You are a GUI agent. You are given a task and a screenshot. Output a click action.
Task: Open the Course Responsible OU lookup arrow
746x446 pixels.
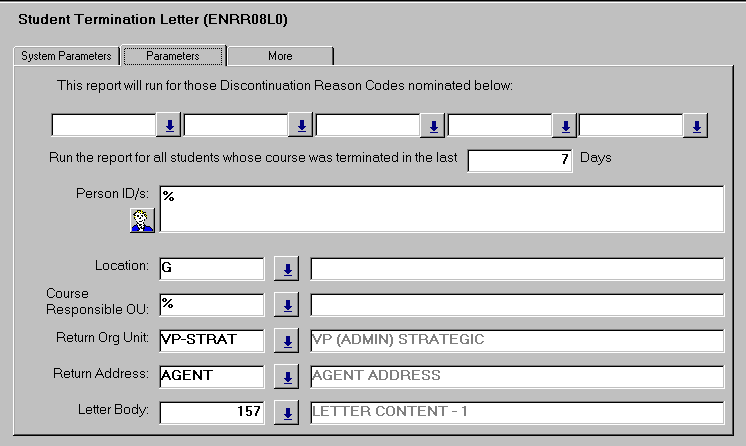[287, 305]
